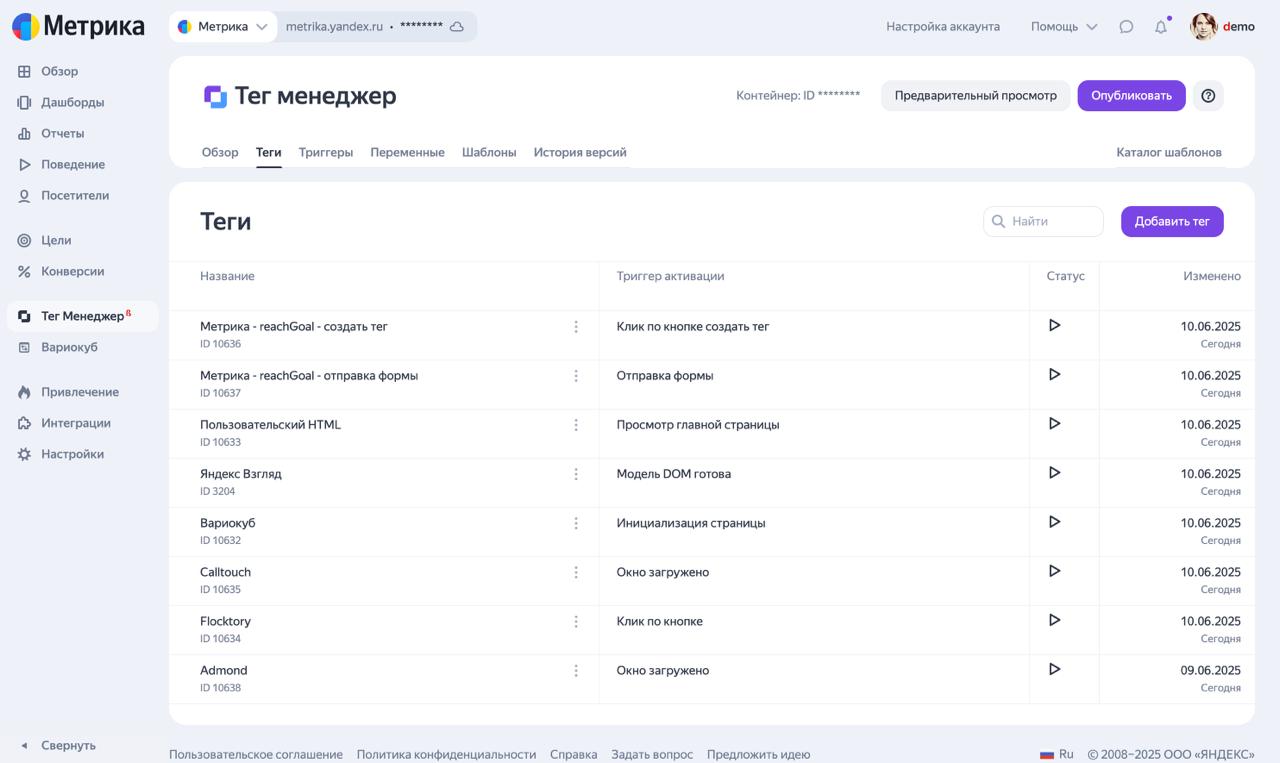Click the demo user avatar

[1203, 27]
